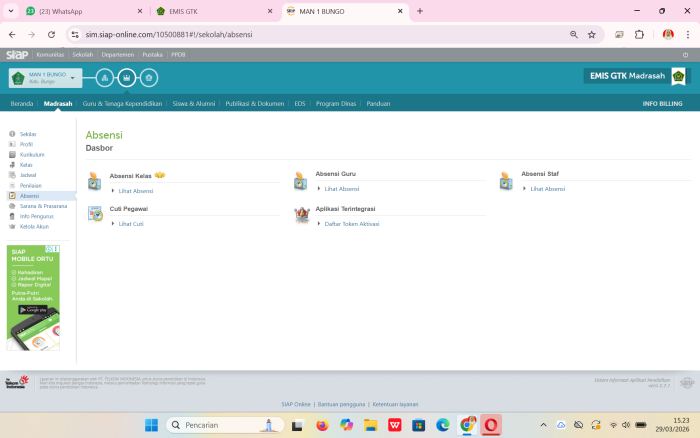Open Departemen in the top bar
Screen dimensions: 700x438
click(117, 55)
